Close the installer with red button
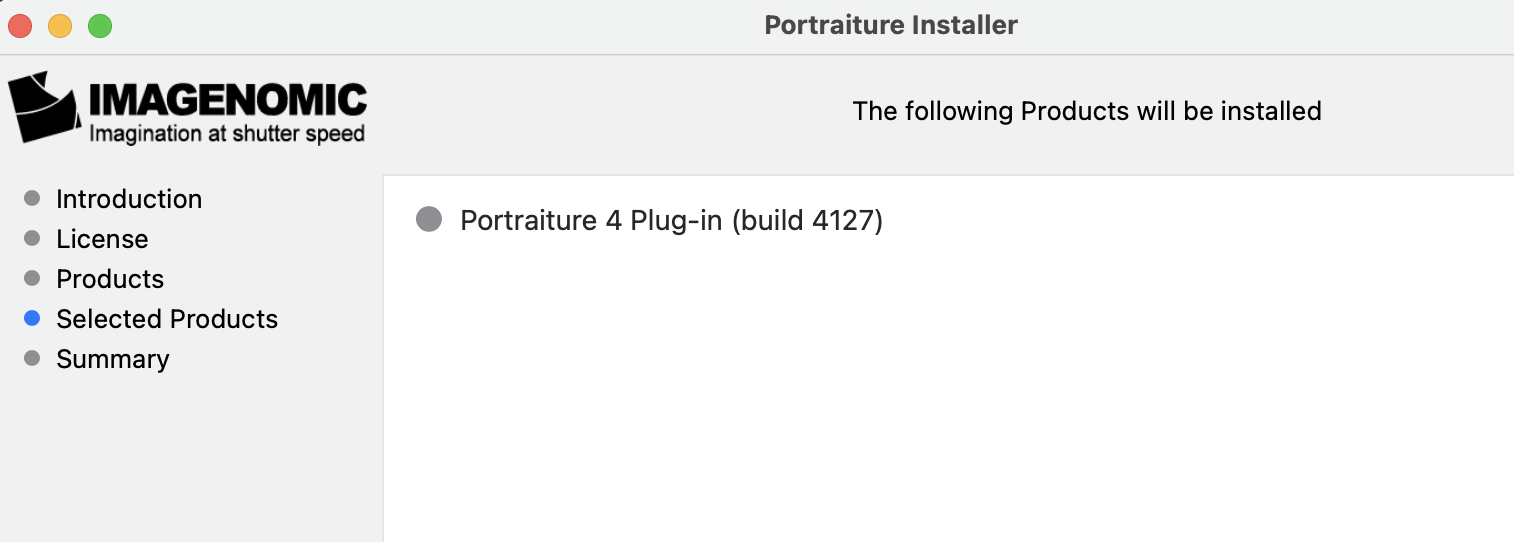 click(x=20, y=26)
